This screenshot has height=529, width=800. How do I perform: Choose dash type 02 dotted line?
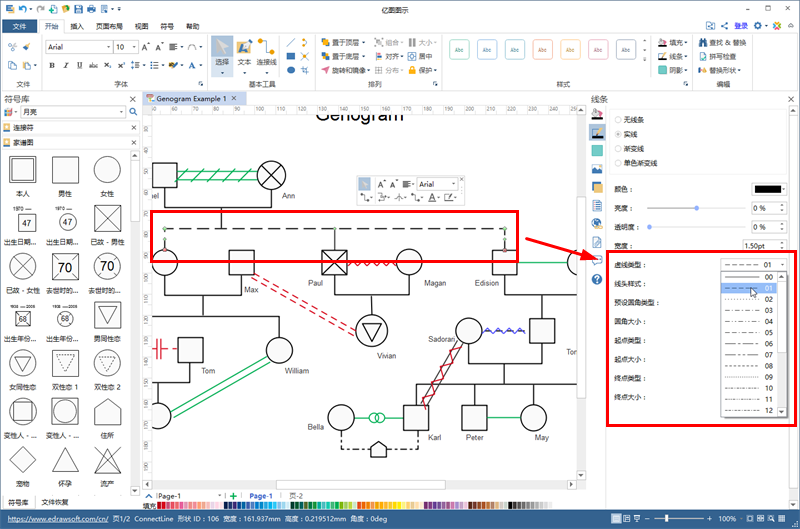click(748, 299)
